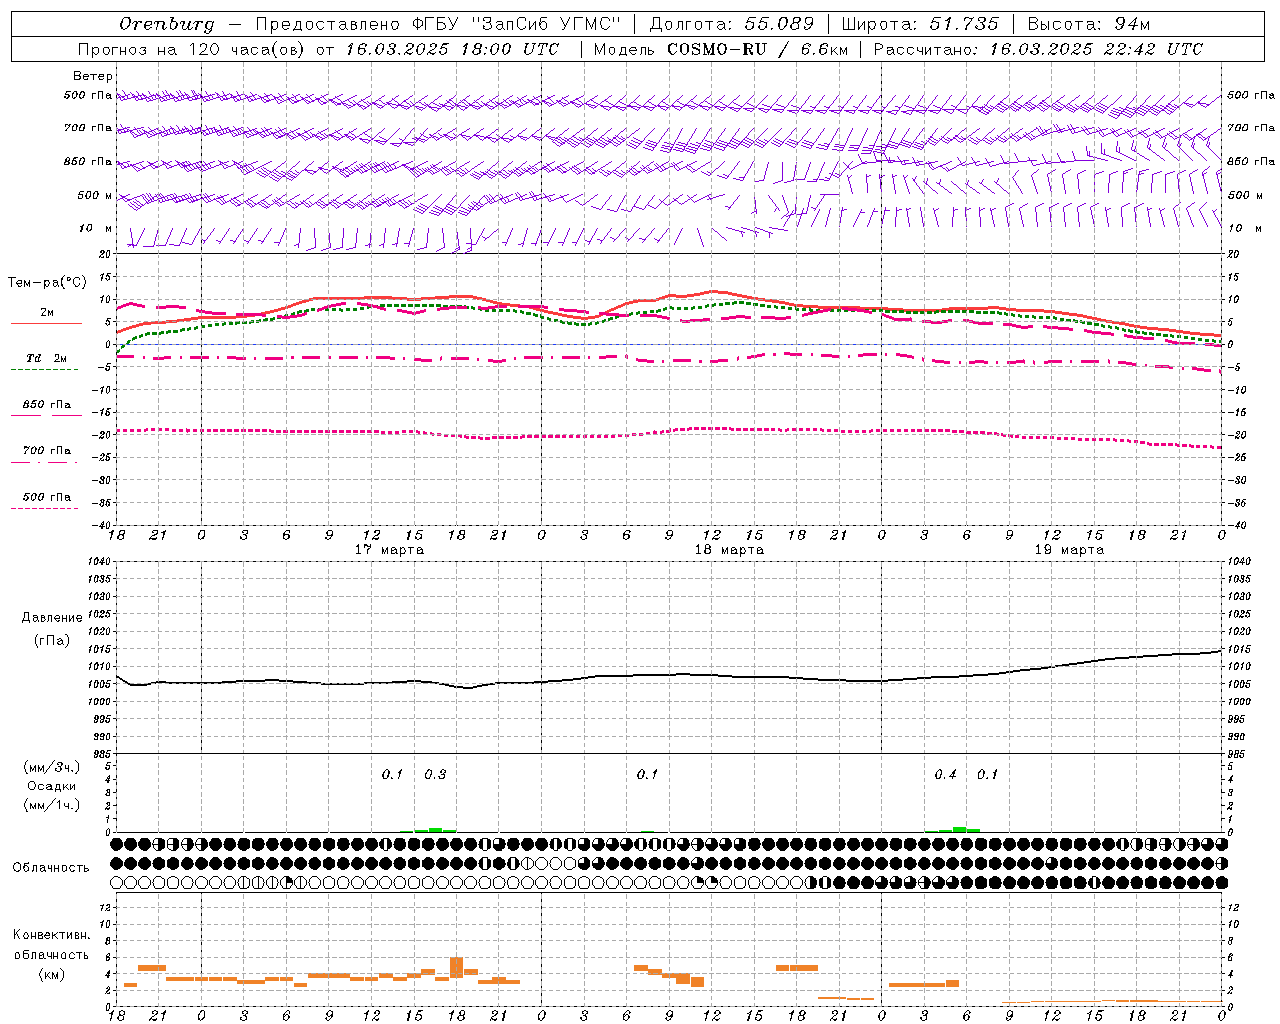Select the (мм/1ч.) precipitation unit label
This screenshot has width=1280, height=1024.
(52, 804)
